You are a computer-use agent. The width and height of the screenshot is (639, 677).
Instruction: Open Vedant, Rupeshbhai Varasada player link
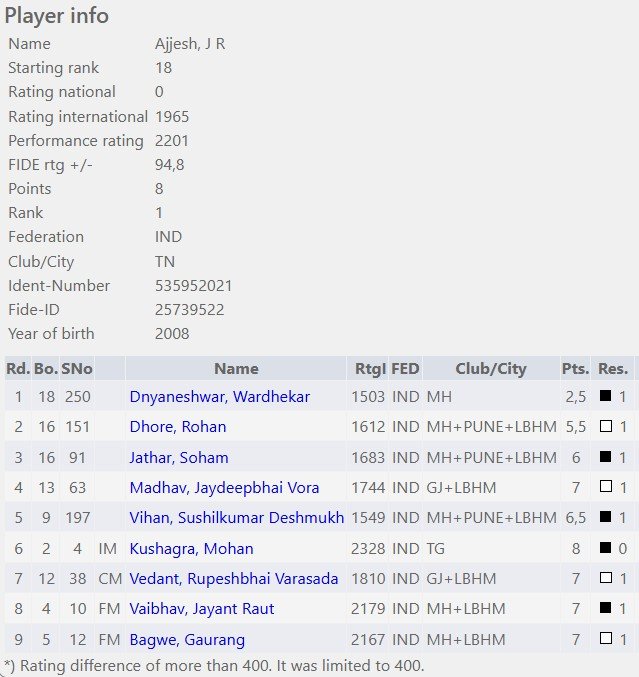[x=234, y=579]
